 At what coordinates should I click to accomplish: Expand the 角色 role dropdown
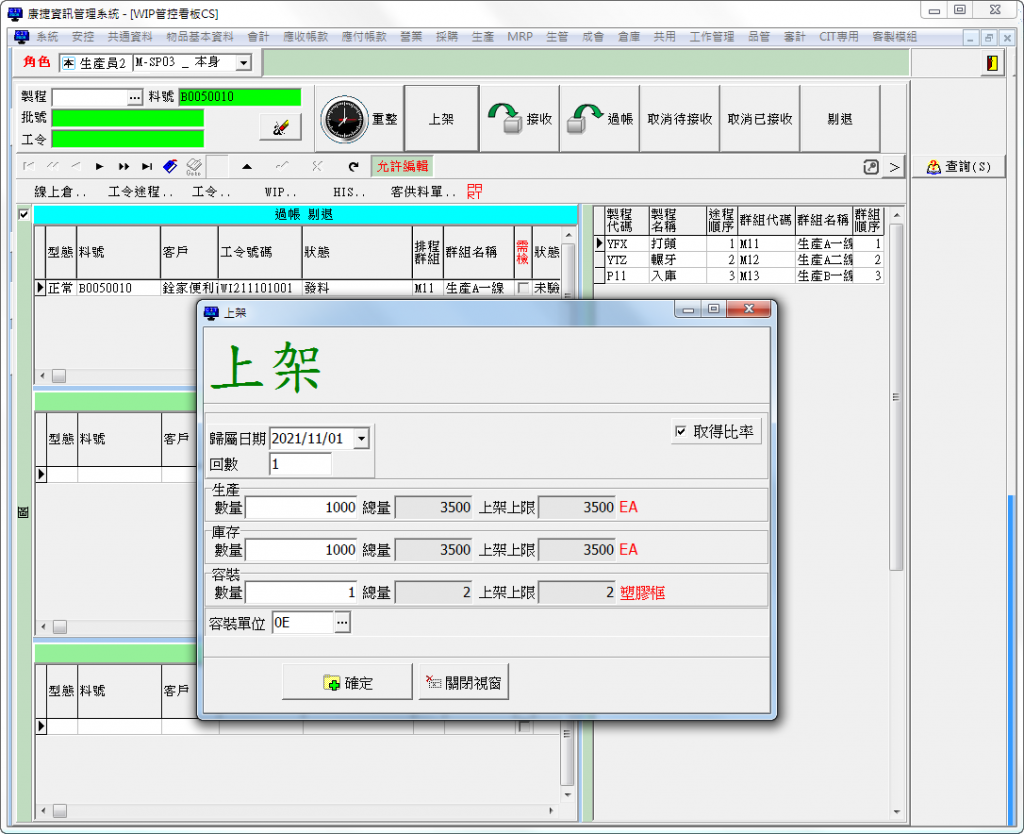click(243, 63)
